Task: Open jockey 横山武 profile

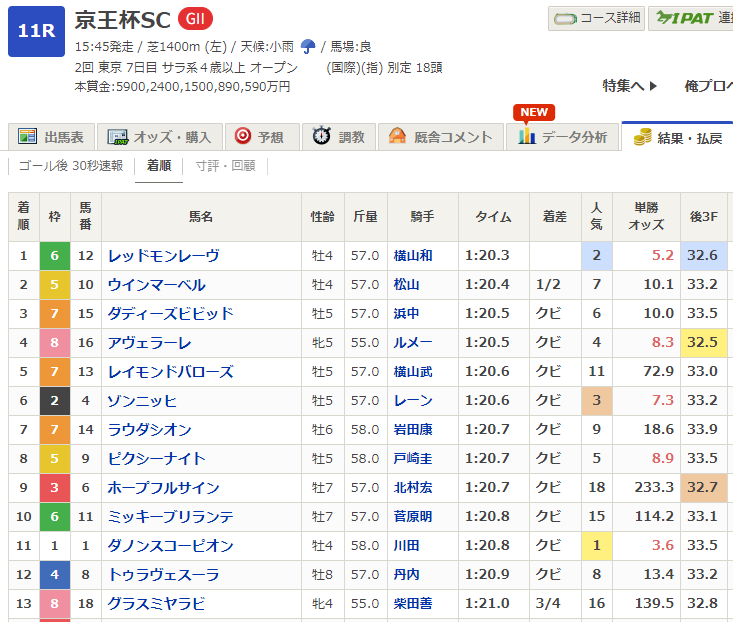Action: click(x=413, y=372)
